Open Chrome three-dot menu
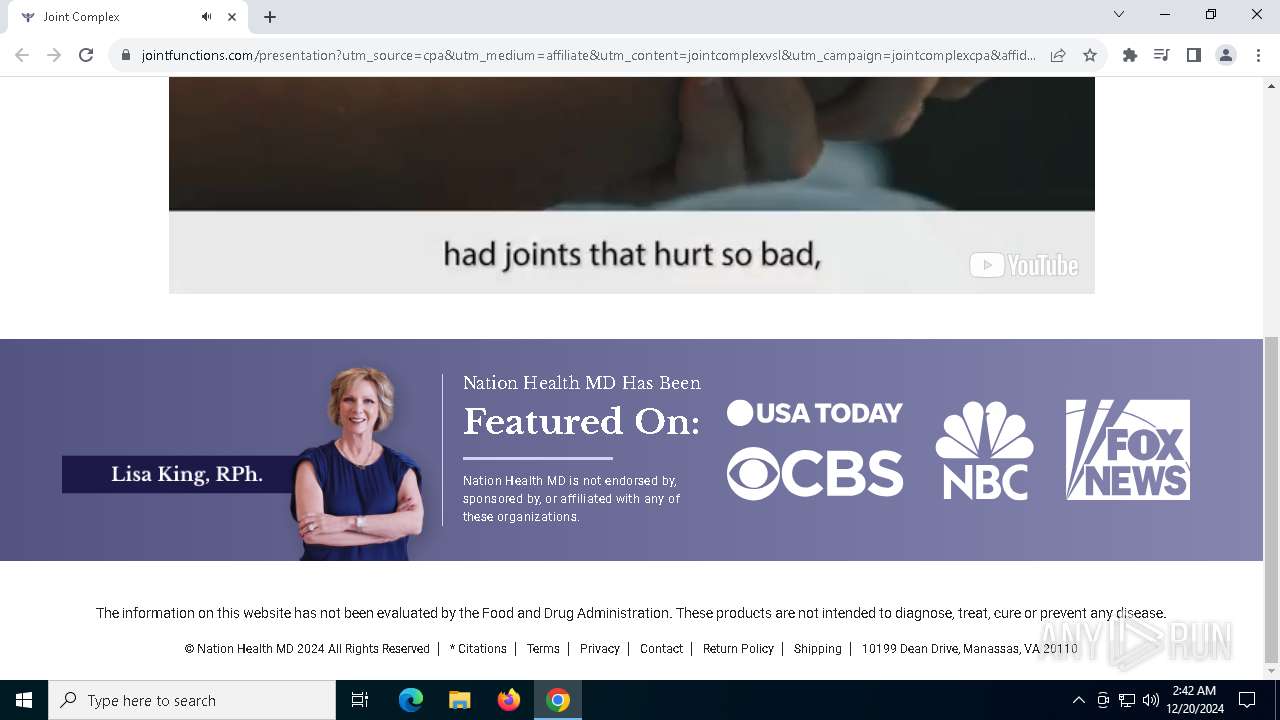 pos(1257,56)
